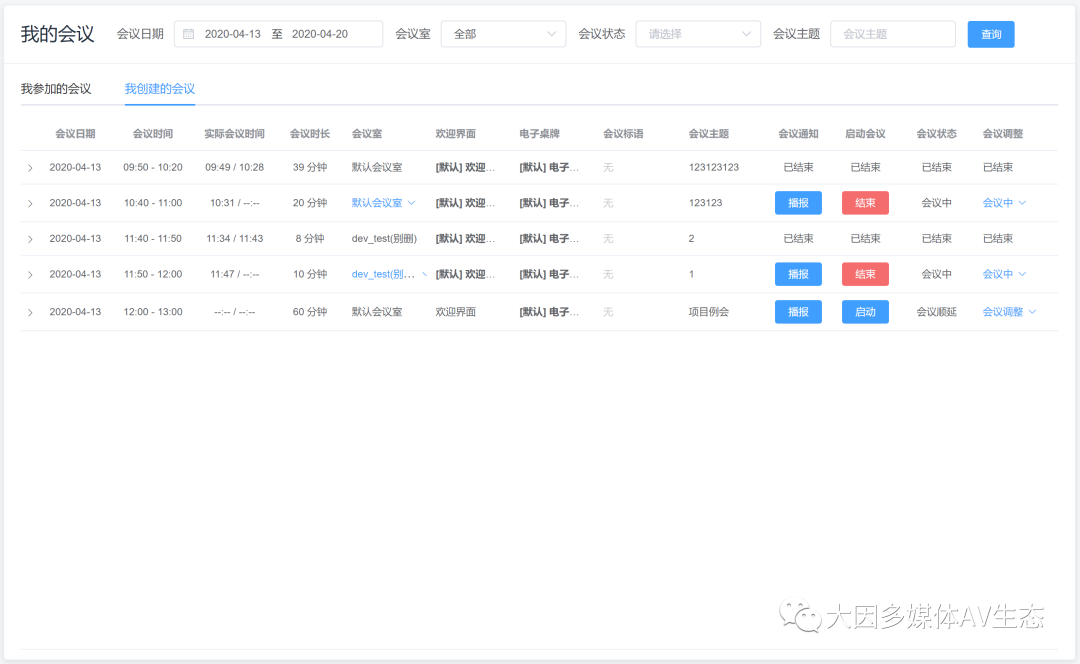Expand the first meeting row 123123123
The width and height of the screenshot is (1080, 664).
pos(30,167)
